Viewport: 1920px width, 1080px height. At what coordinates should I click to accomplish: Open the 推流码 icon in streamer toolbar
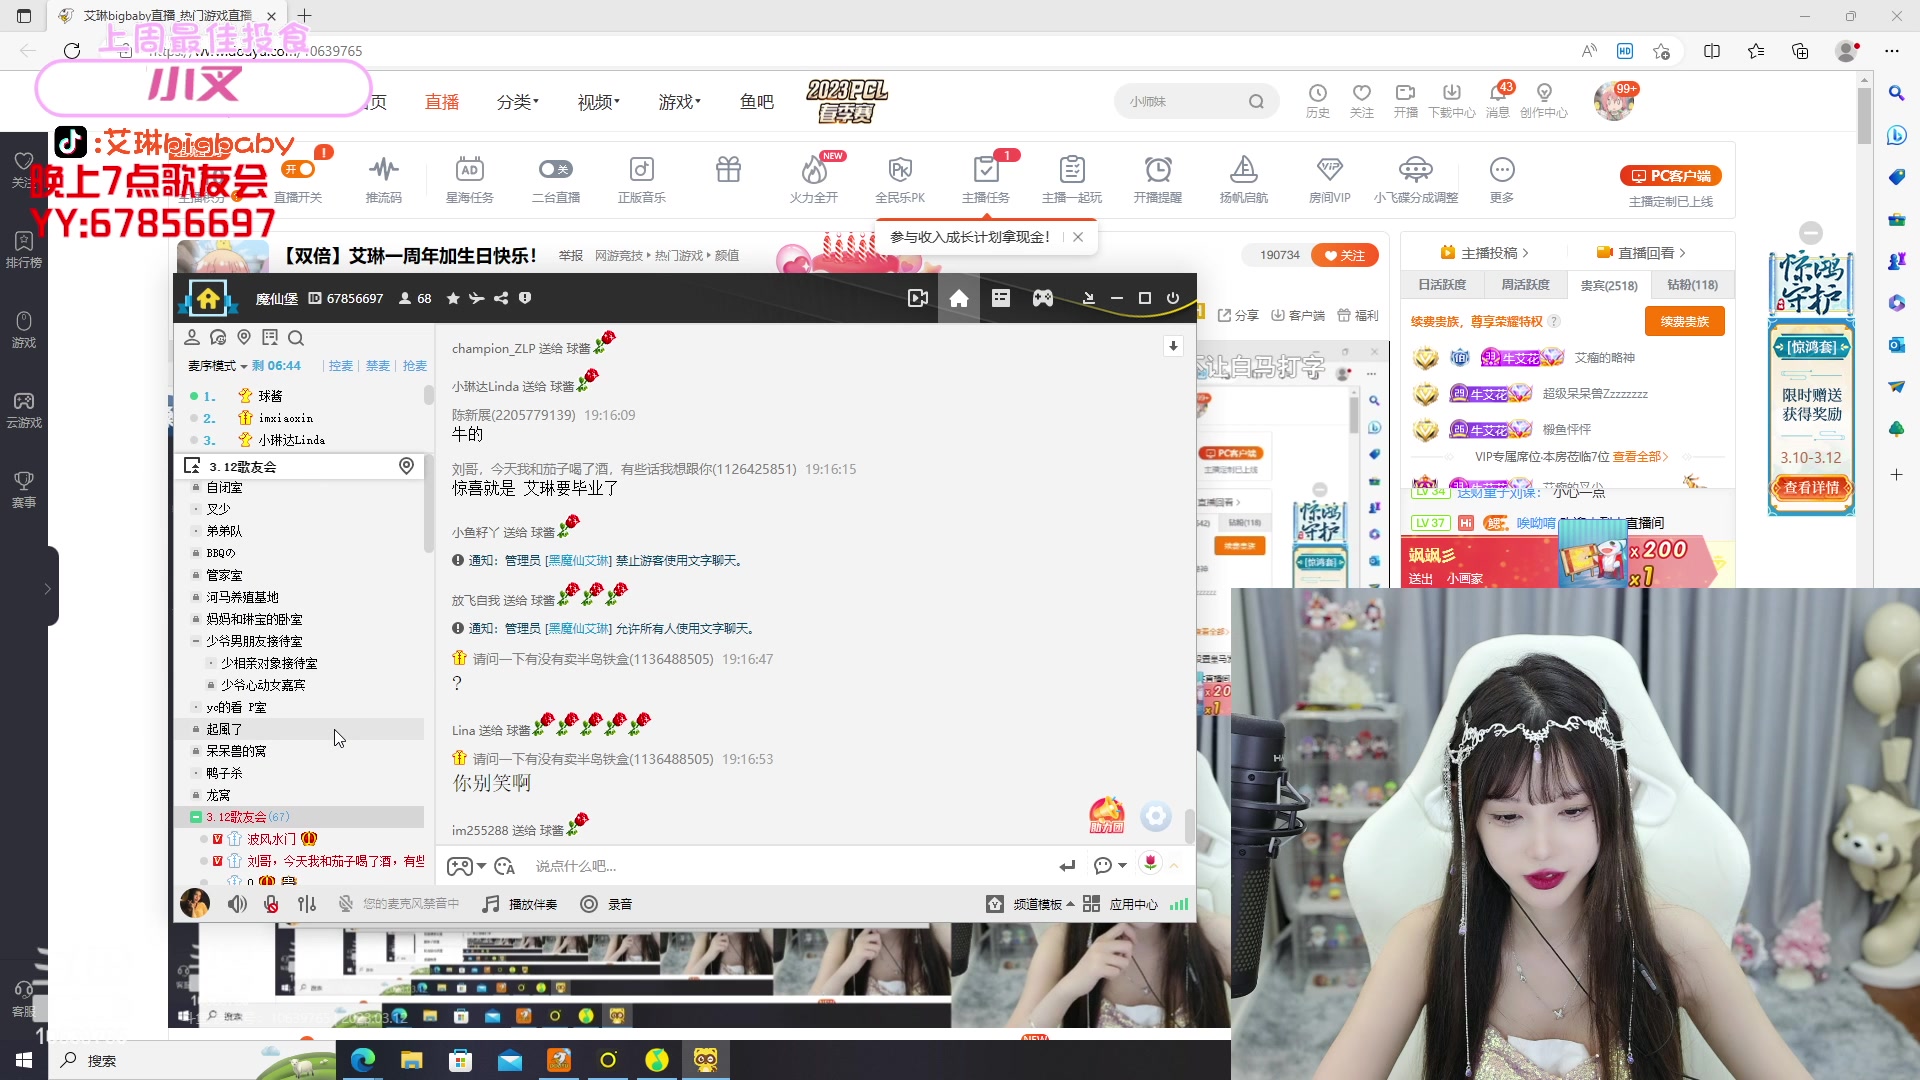pos(383,180)
